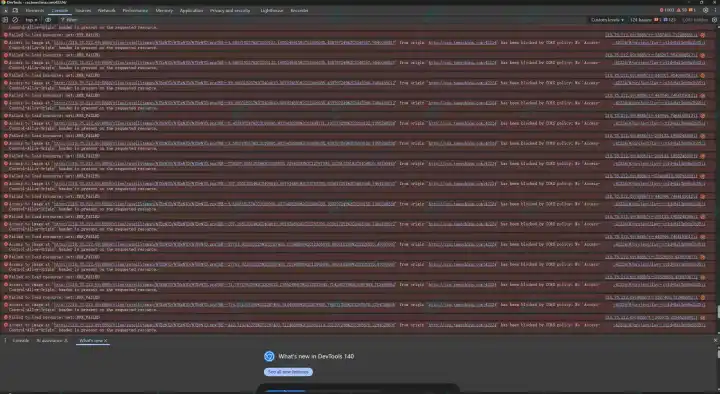Close the What's new drawer tab

(x=106, y=341)
